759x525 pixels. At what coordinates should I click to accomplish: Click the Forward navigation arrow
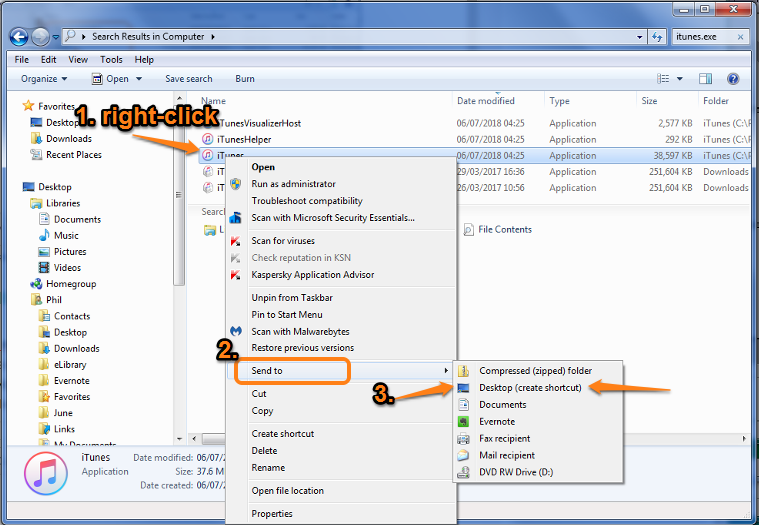click(40, 37)
